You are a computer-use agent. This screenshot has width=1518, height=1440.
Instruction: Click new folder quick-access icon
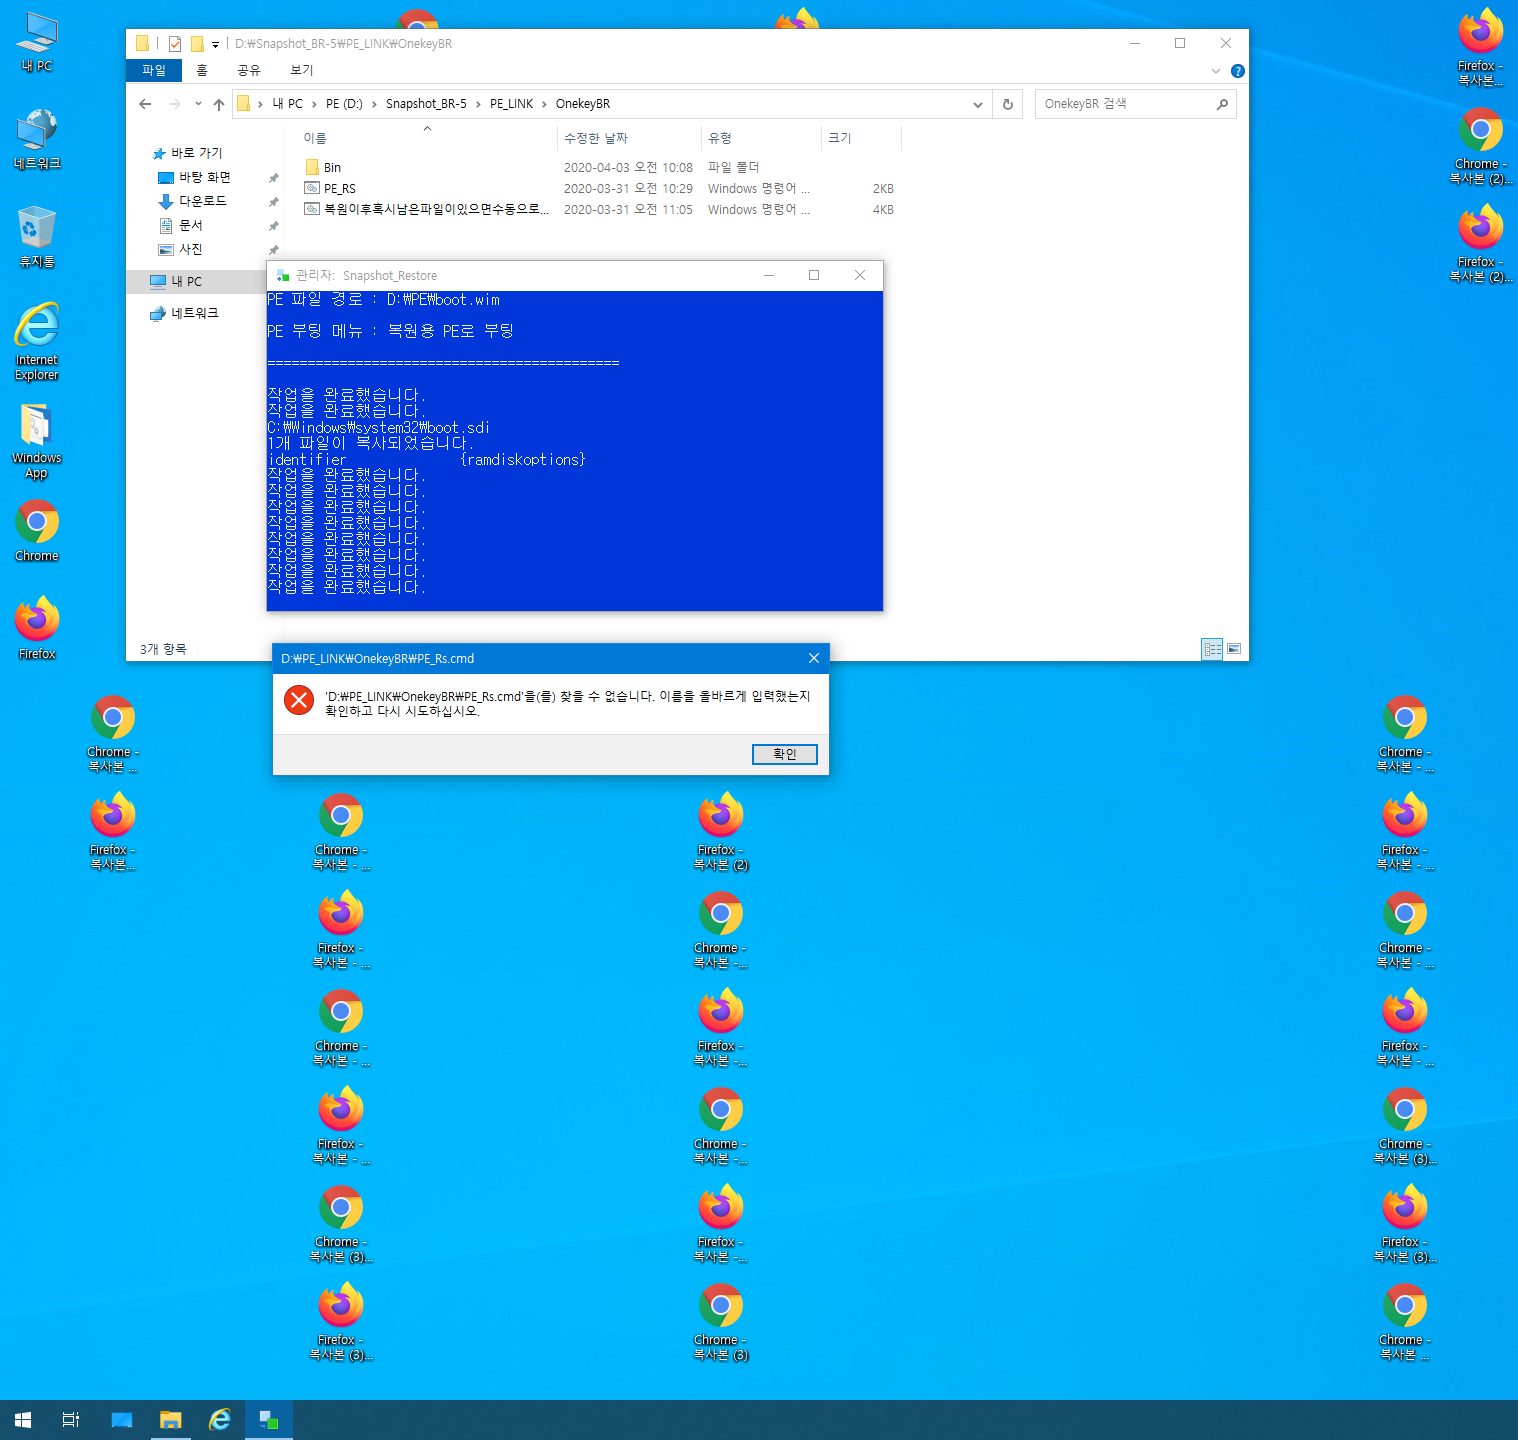coord(197,44)
